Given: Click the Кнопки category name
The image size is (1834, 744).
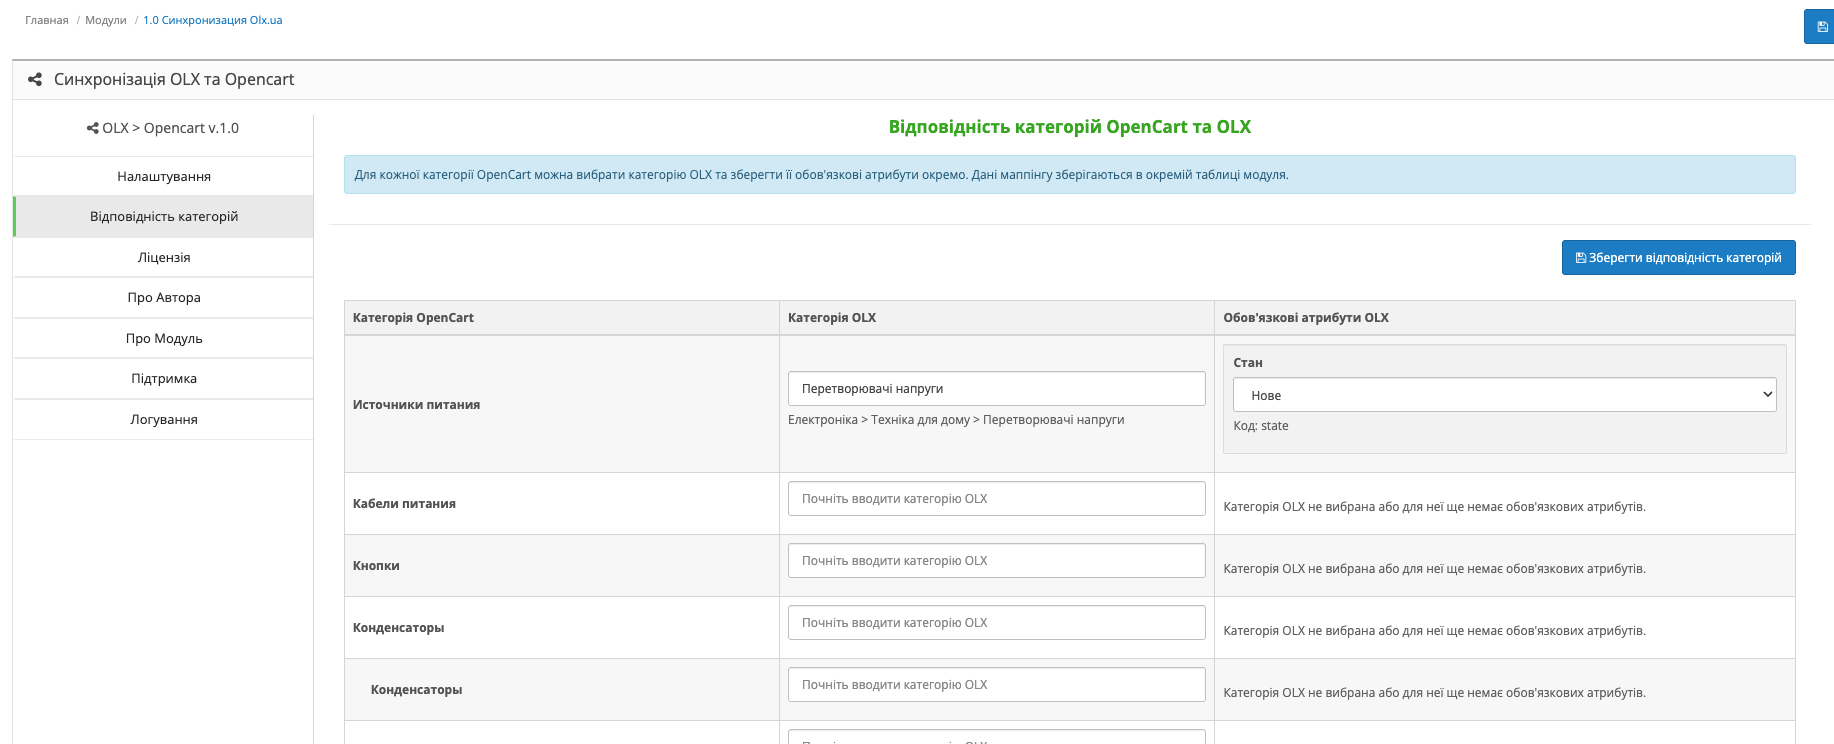Looking at the screenshot, I should point(376,566).
